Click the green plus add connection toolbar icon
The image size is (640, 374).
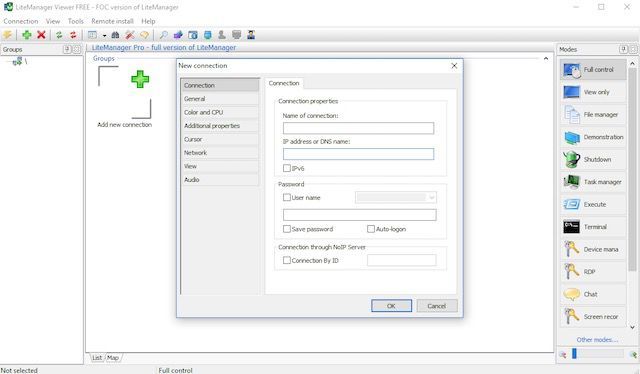(x=27, y=35)
